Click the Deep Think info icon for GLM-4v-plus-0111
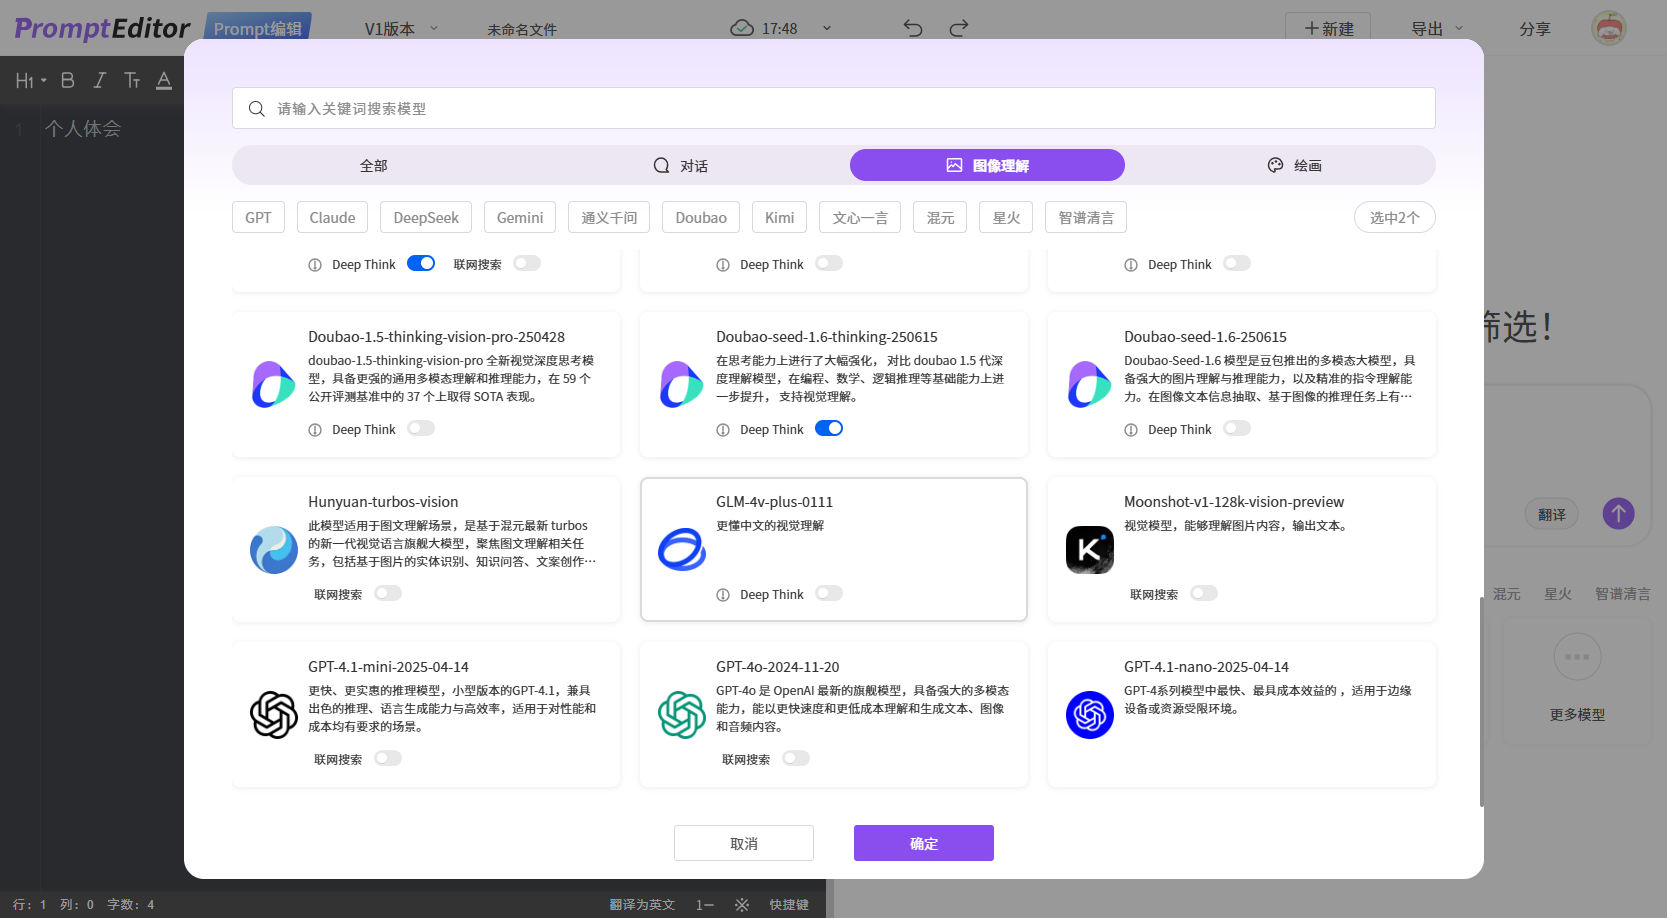This screenshot has width=1667, height=918. tap(723, 595)
